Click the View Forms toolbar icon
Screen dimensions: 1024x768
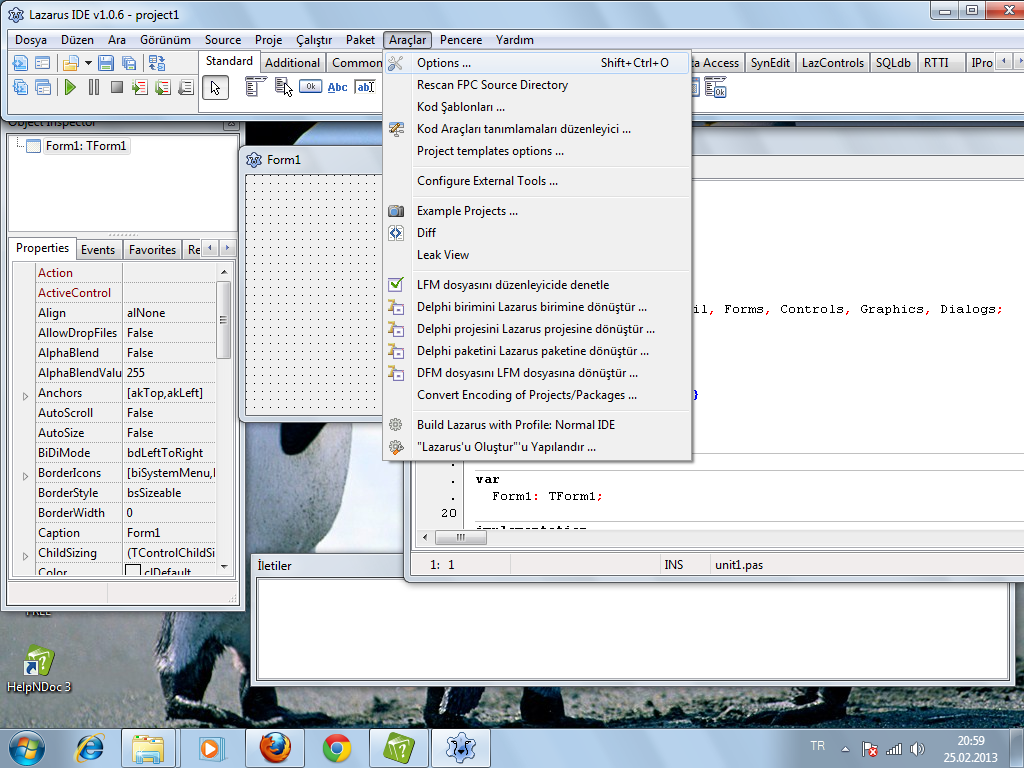42,87
